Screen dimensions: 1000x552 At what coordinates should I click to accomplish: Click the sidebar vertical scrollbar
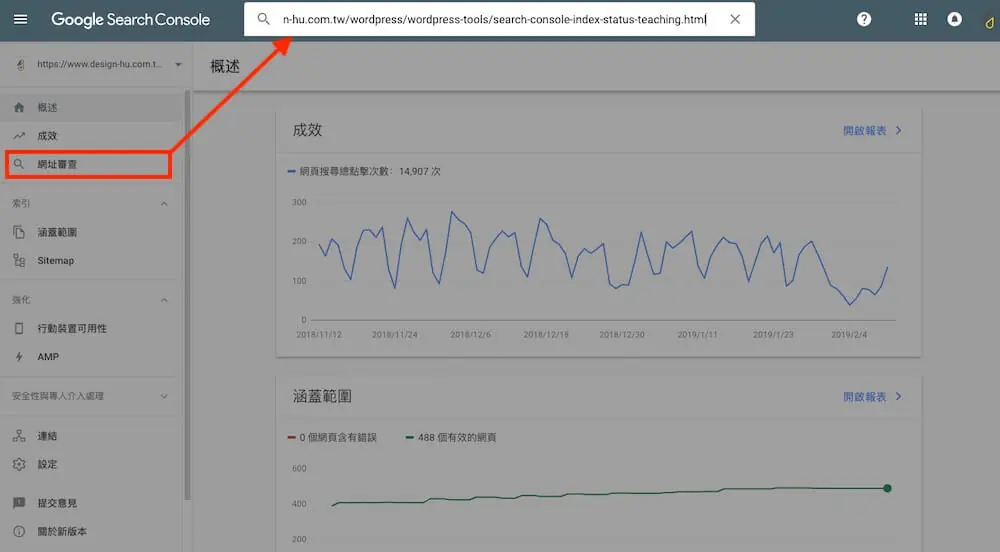[x=188, y=295]
